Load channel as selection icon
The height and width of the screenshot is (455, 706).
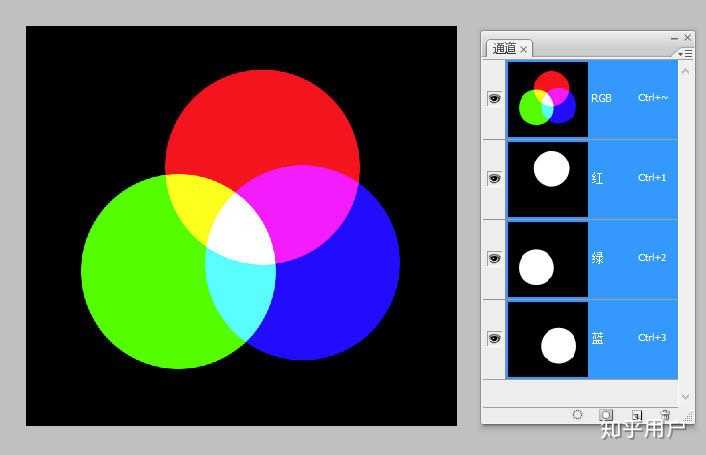pos(578,414)
